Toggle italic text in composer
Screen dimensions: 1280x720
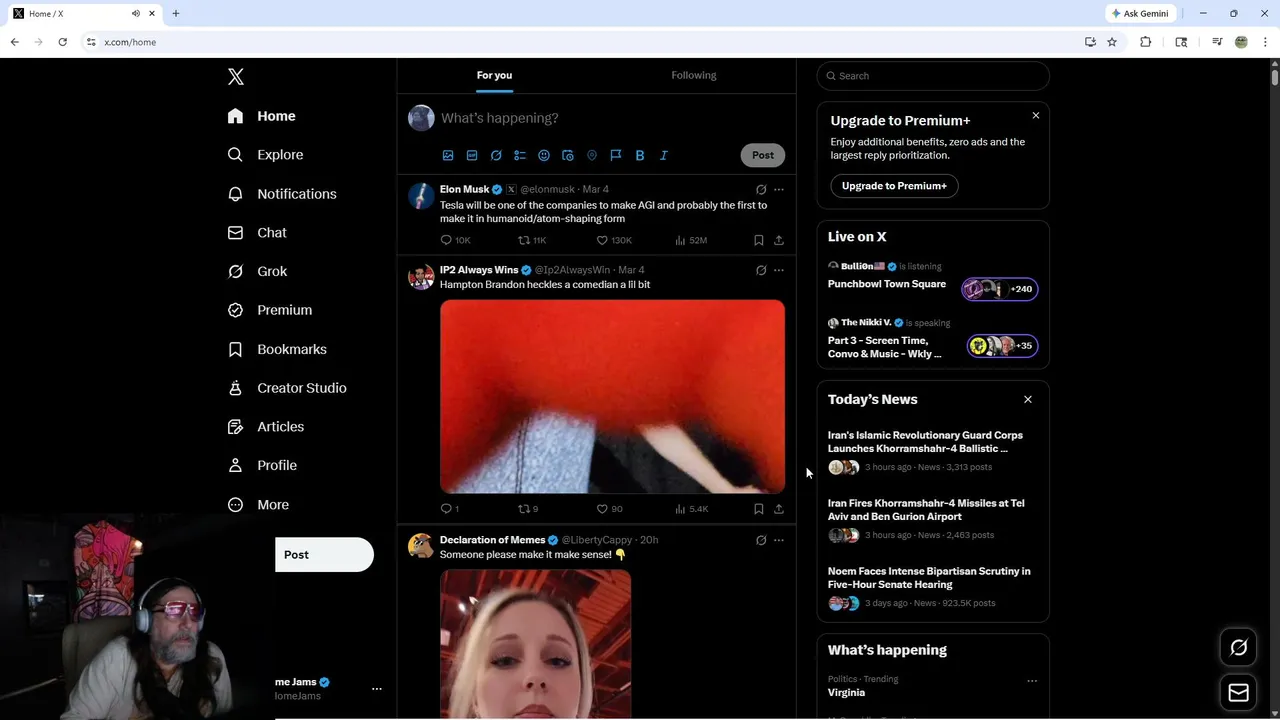tap(664, 155)
